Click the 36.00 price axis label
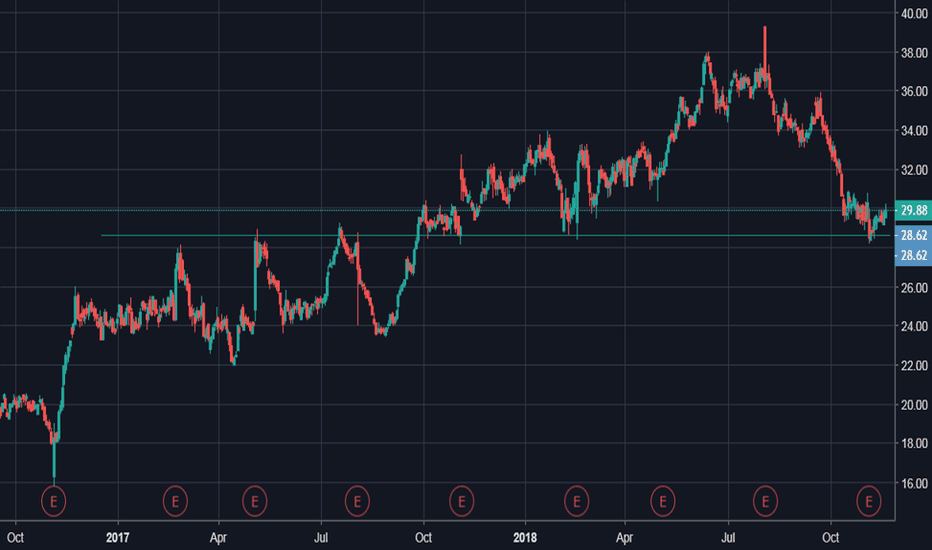The height and width of the screenshot is (550, 932). [x=914, y=91]
